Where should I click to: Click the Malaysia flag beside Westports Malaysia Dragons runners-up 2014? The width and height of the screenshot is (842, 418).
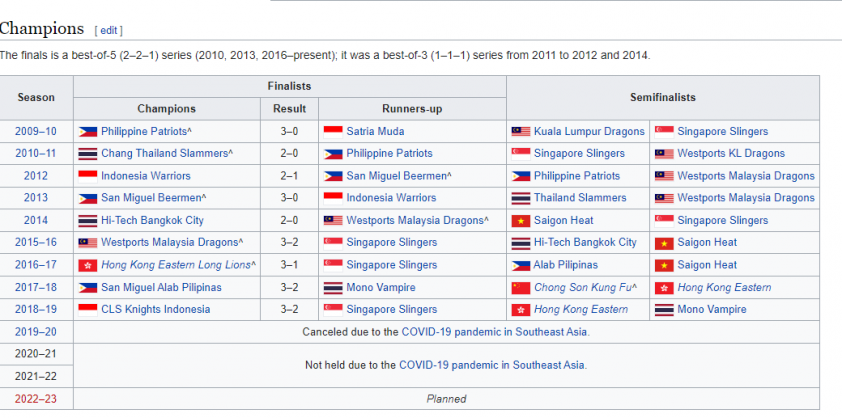[333, 221]
